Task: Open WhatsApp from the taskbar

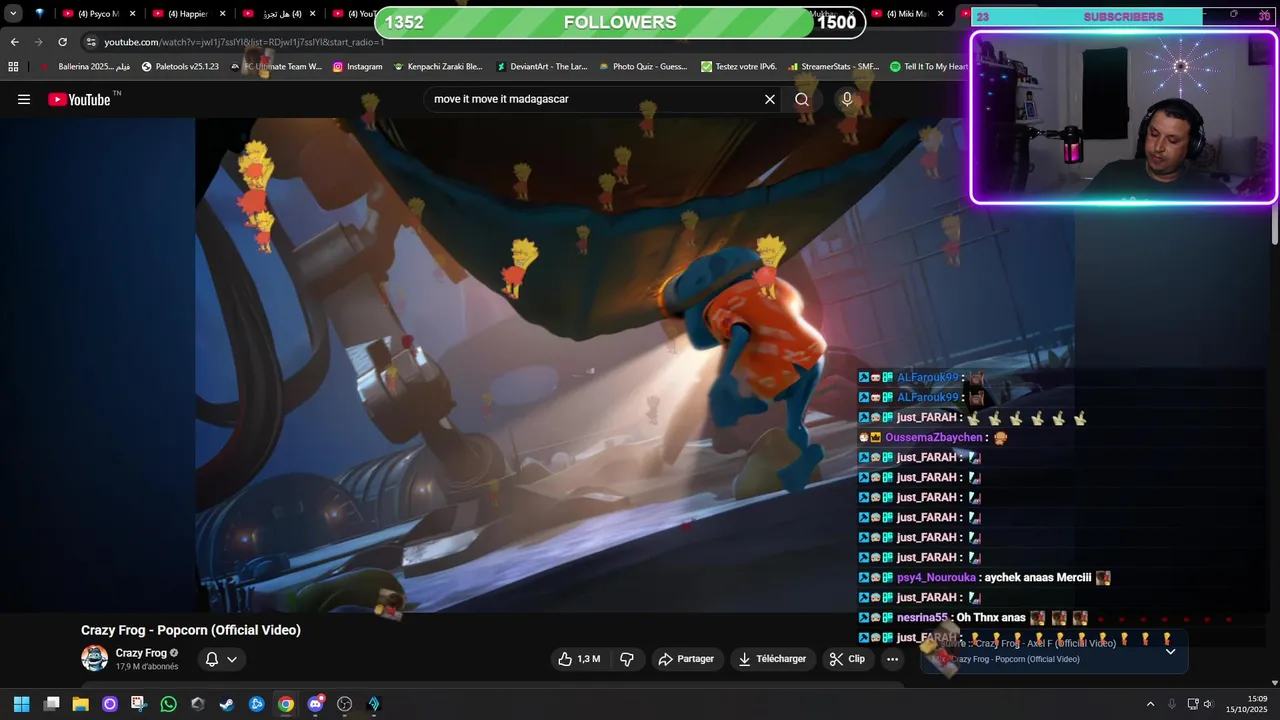Action: coord(168,704)
